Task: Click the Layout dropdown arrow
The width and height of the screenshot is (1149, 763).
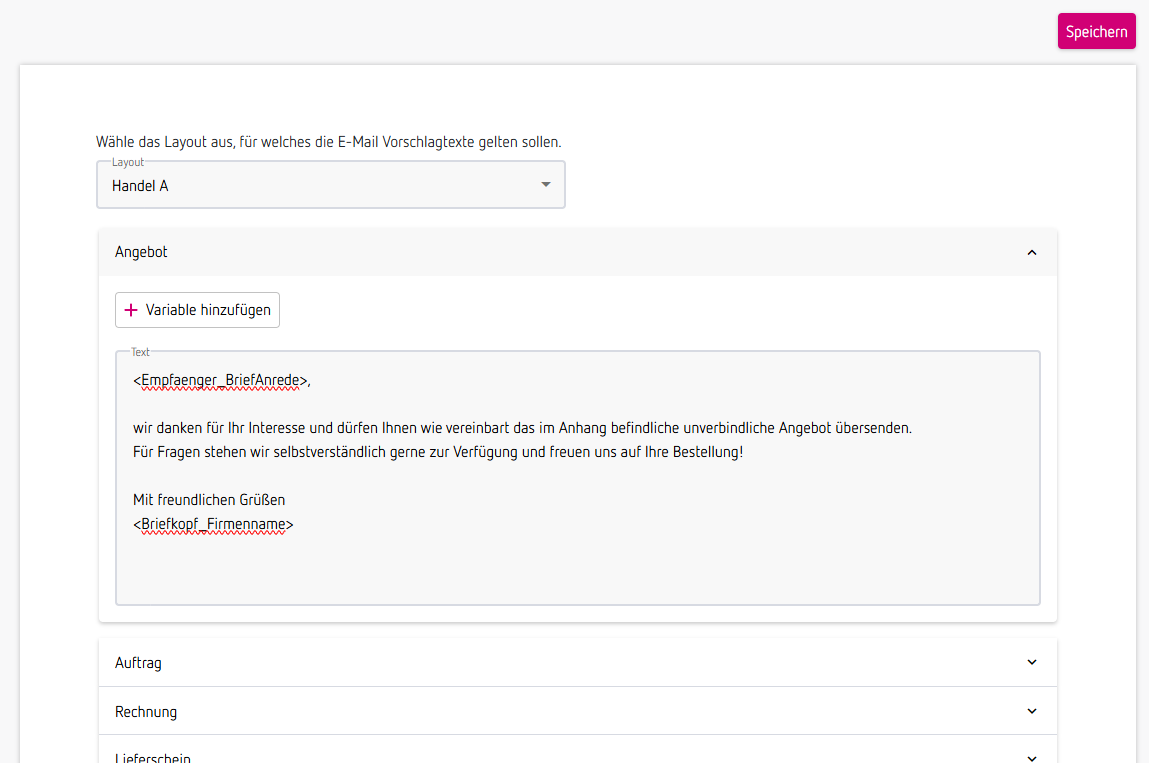Action: [x=546, y=185]
